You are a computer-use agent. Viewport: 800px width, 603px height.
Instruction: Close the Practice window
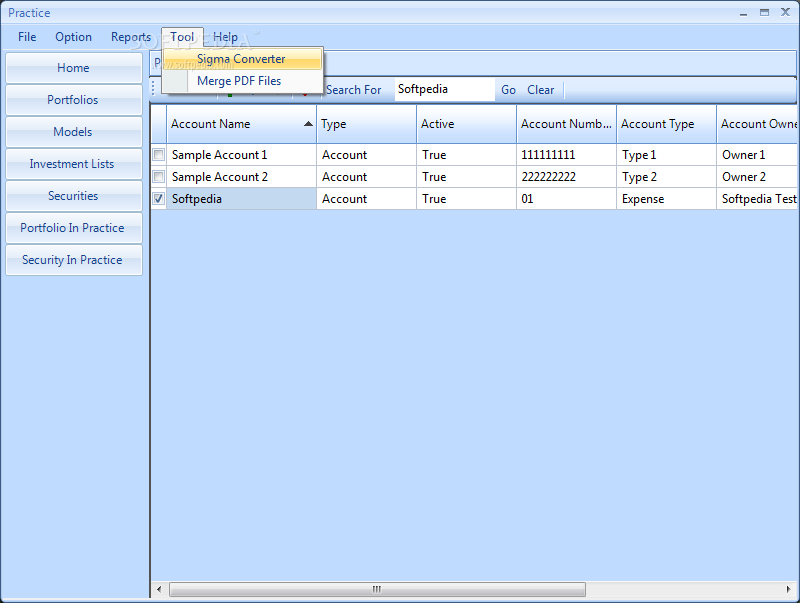click(x=785, y=12)
